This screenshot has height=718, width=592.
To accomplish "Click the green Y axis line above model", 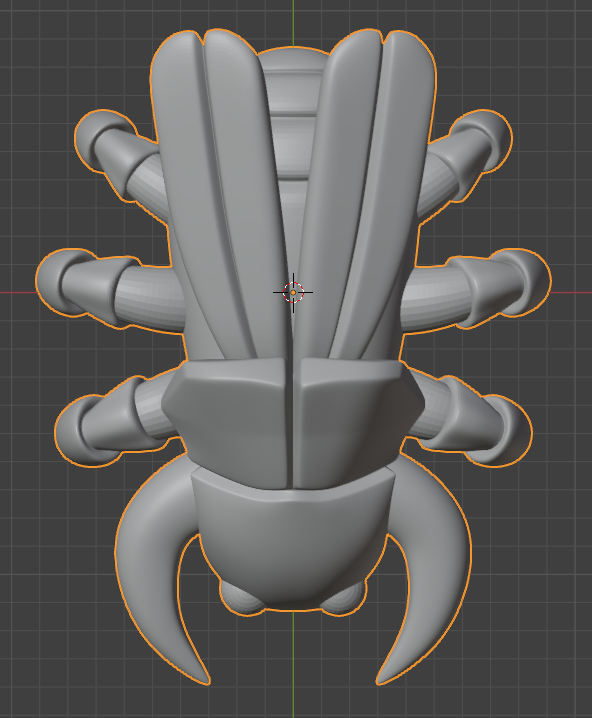I will [293, 23].
